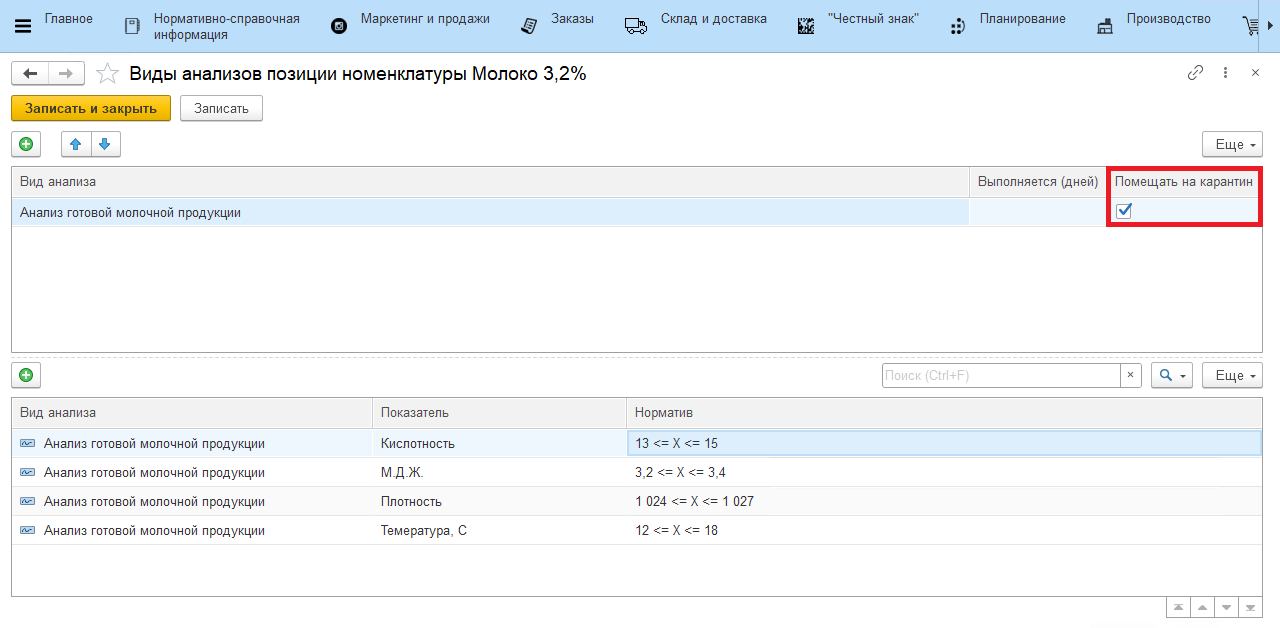Screen dimensions: 1280x628
Task: Open the hamburger main menu icon
Action: click(x=23, y=26)
